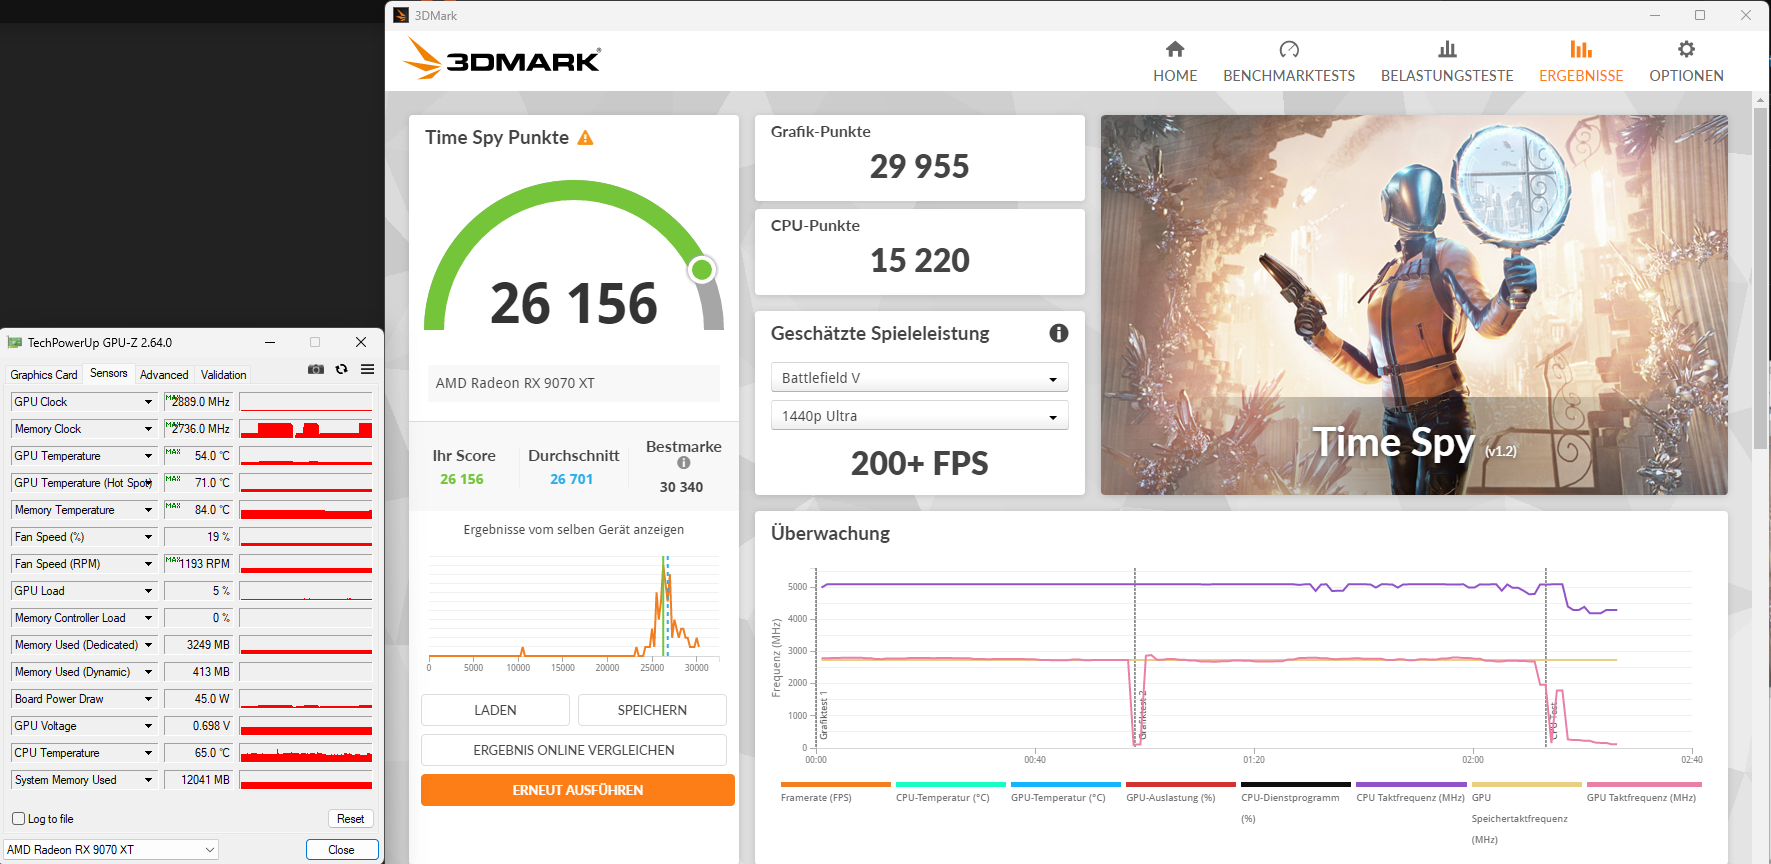Open the GPU-Z hamburger menu
Viewport: 1771px width, 864px height.
pyautogui.click(x=368, y=369)
